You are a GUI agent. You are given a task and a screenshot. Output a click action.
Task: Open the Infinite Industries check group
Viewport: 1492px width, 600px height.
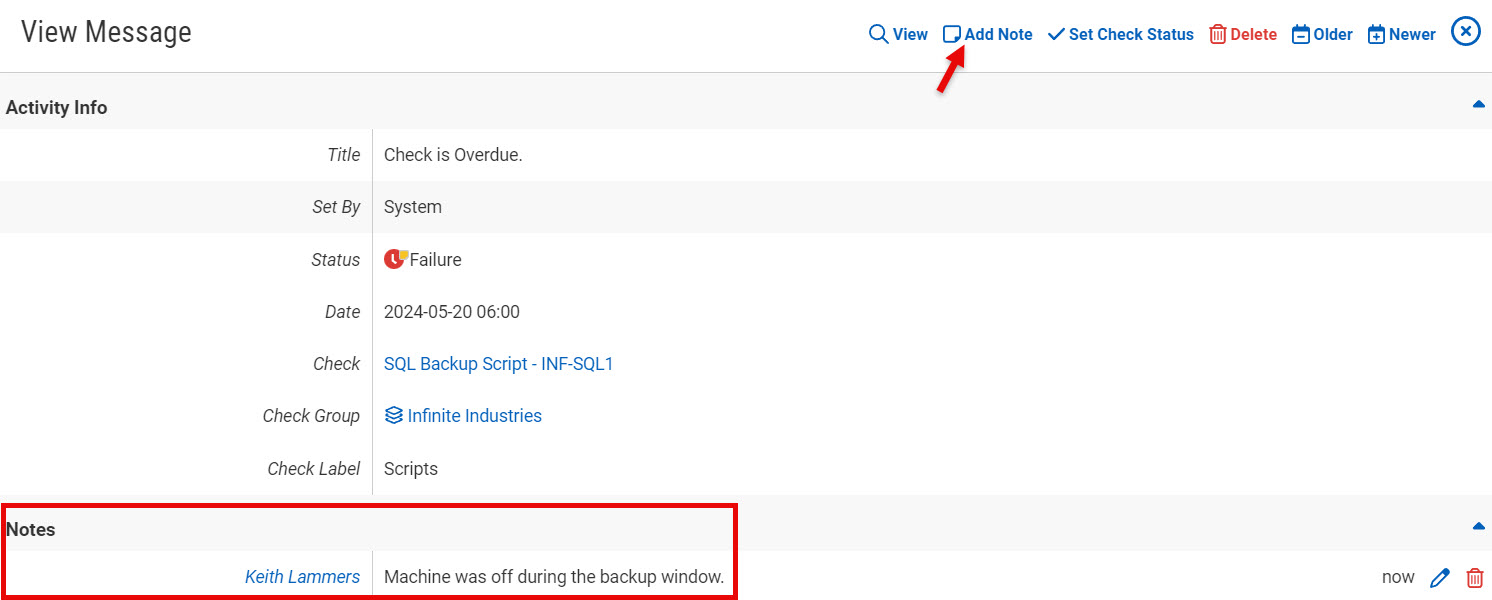tap(474, 416)
